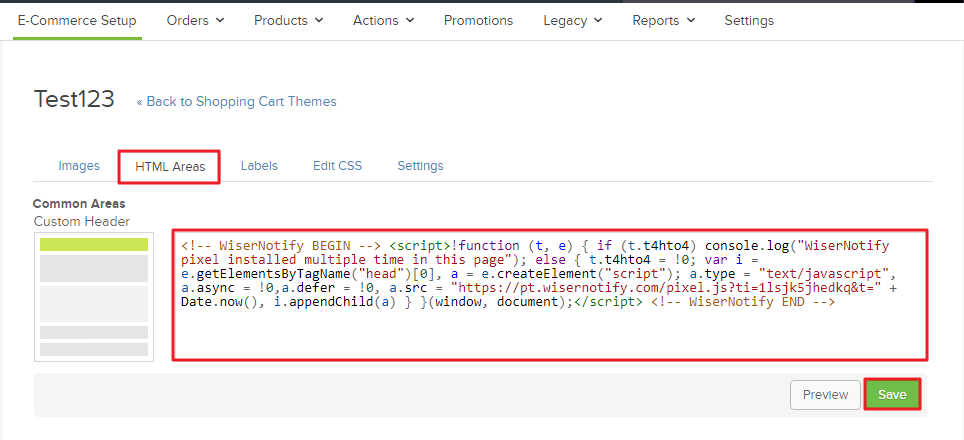Open the Edit CSS tab

pos(337,166)
